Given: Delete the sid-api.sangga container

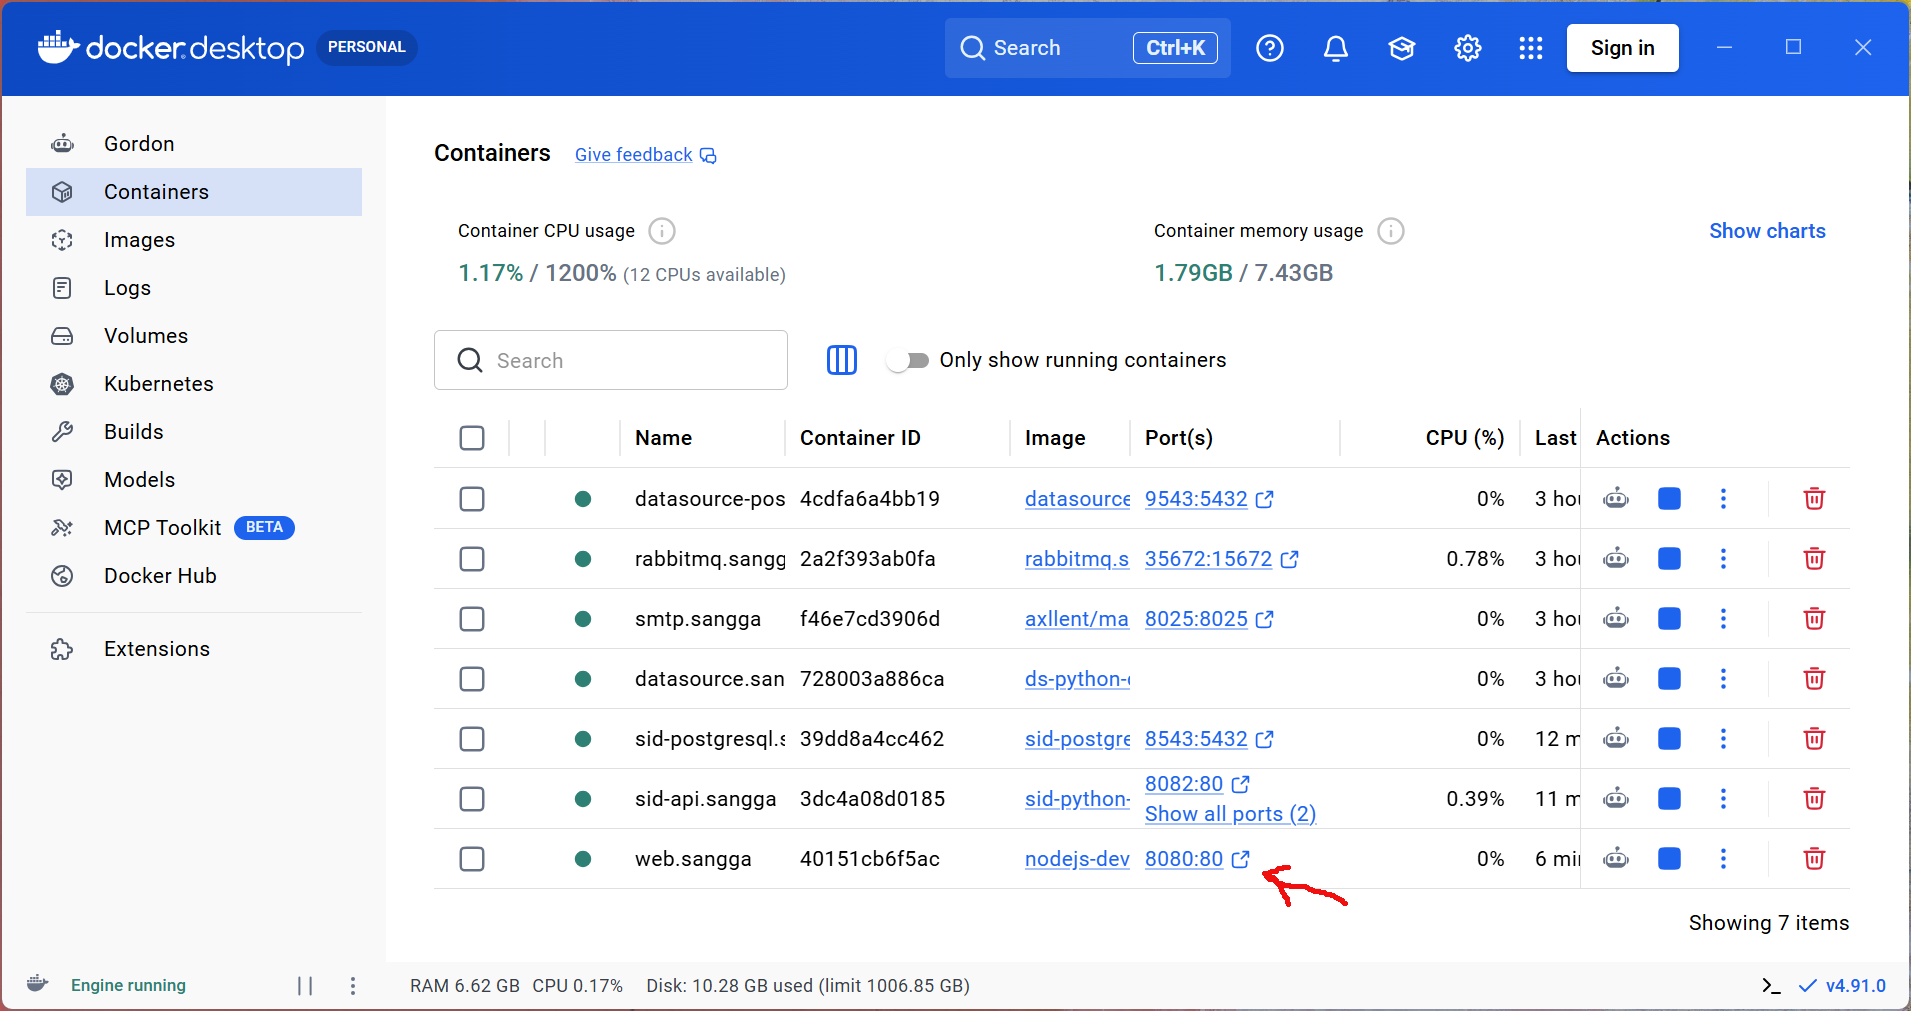Looking at the screenshot, I should [x=1814, y=798].
